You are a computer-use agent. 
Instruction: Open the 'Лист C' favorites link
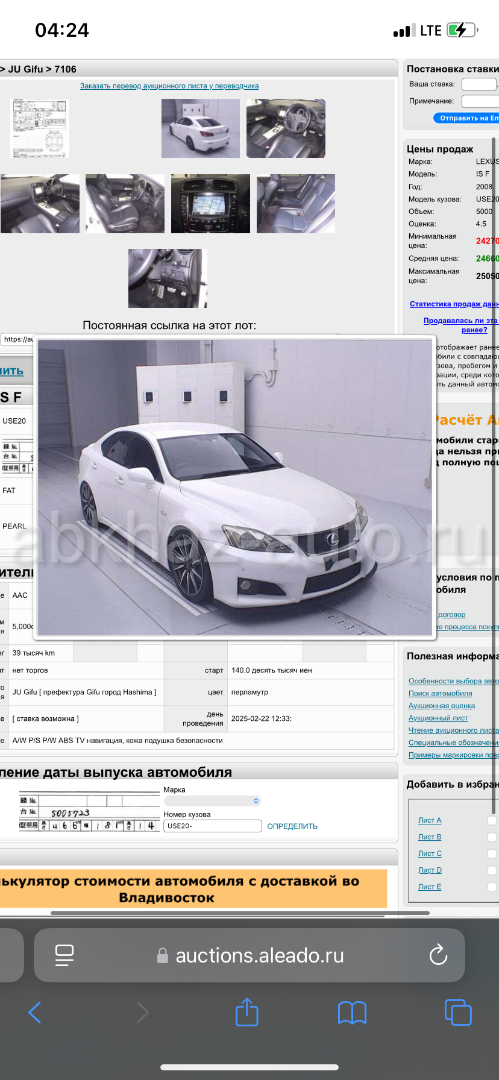coord(430,853)
